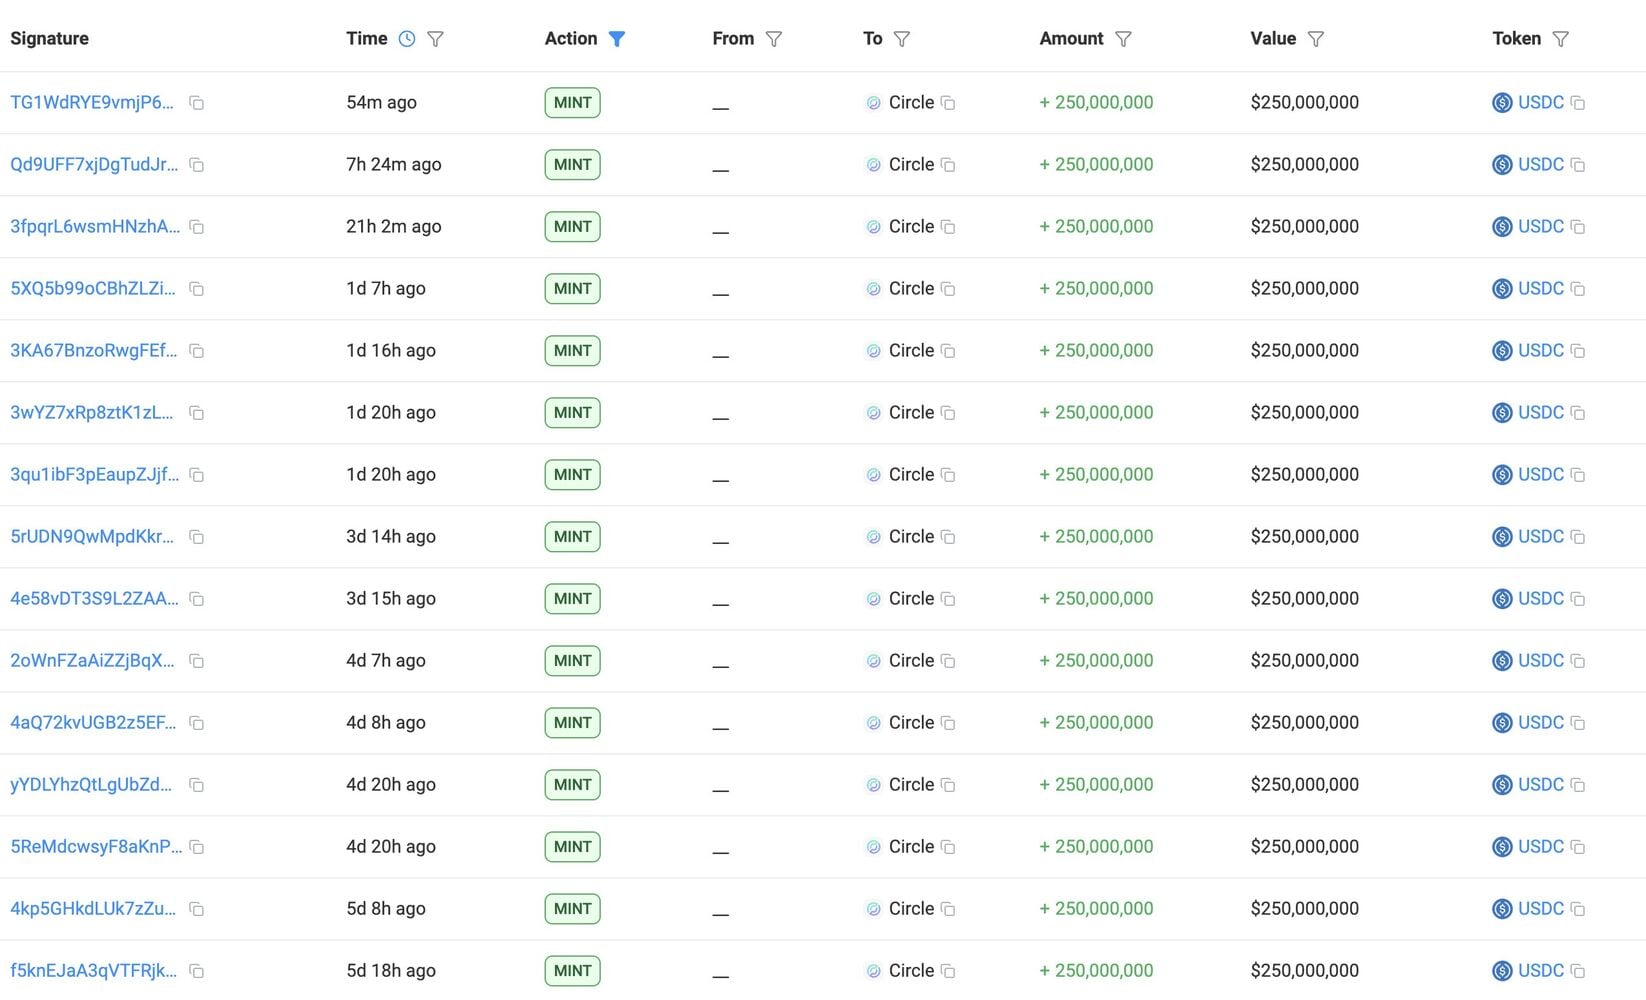Open the Value column filter
The image size is (1646, 1000).
point(1316,39)
